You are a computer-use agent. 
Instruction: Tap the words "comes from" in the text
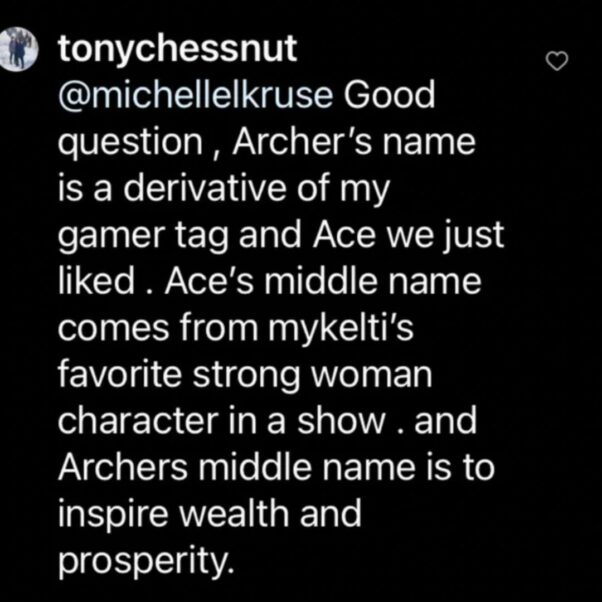[x=158, y=328]
